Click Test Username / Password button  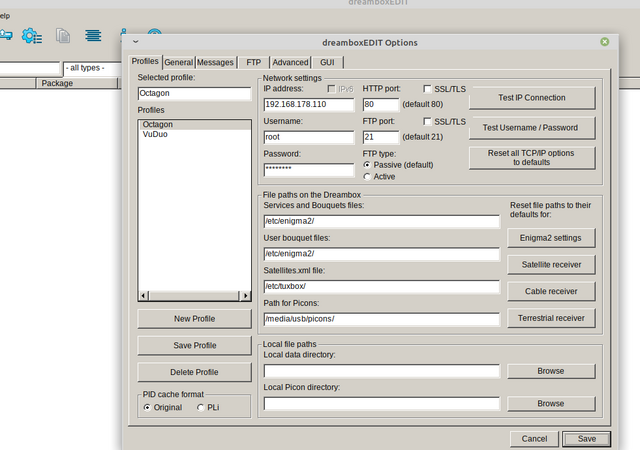(x=532, y=128)
